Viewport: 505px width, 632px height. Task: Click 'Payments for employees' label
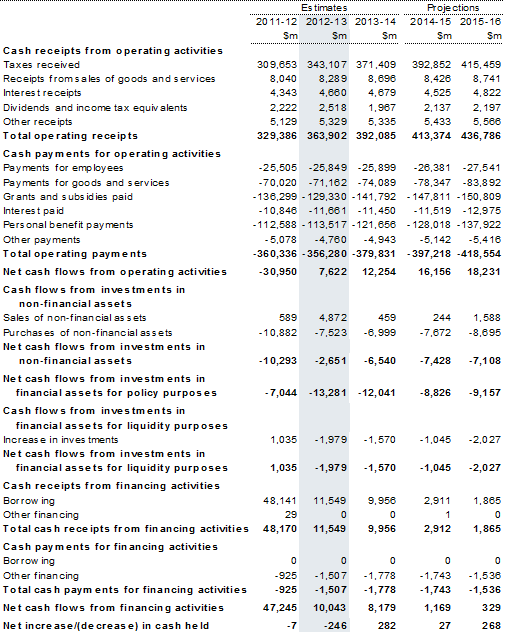tap(63, 168)
